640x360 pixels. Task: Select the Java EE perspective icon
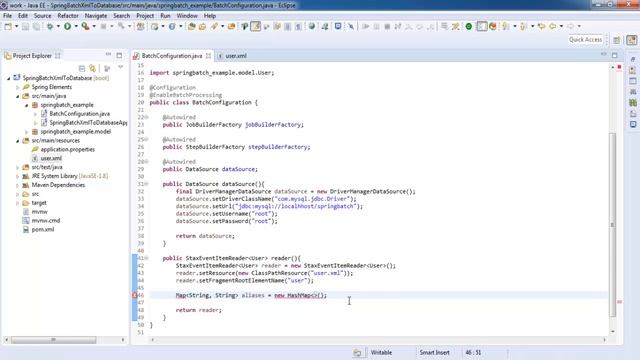(631, 40)
